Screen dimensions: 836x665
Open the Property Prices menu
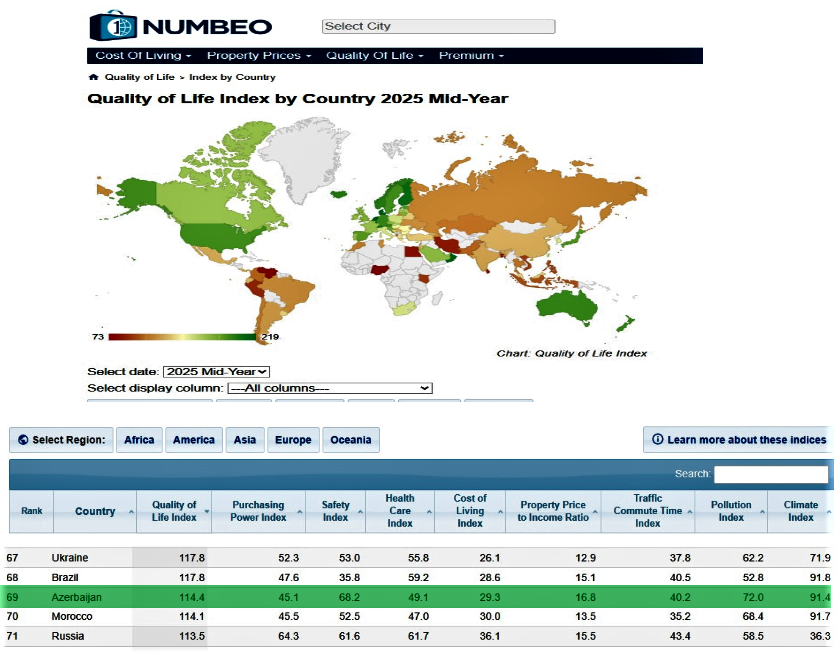(259, 56)
